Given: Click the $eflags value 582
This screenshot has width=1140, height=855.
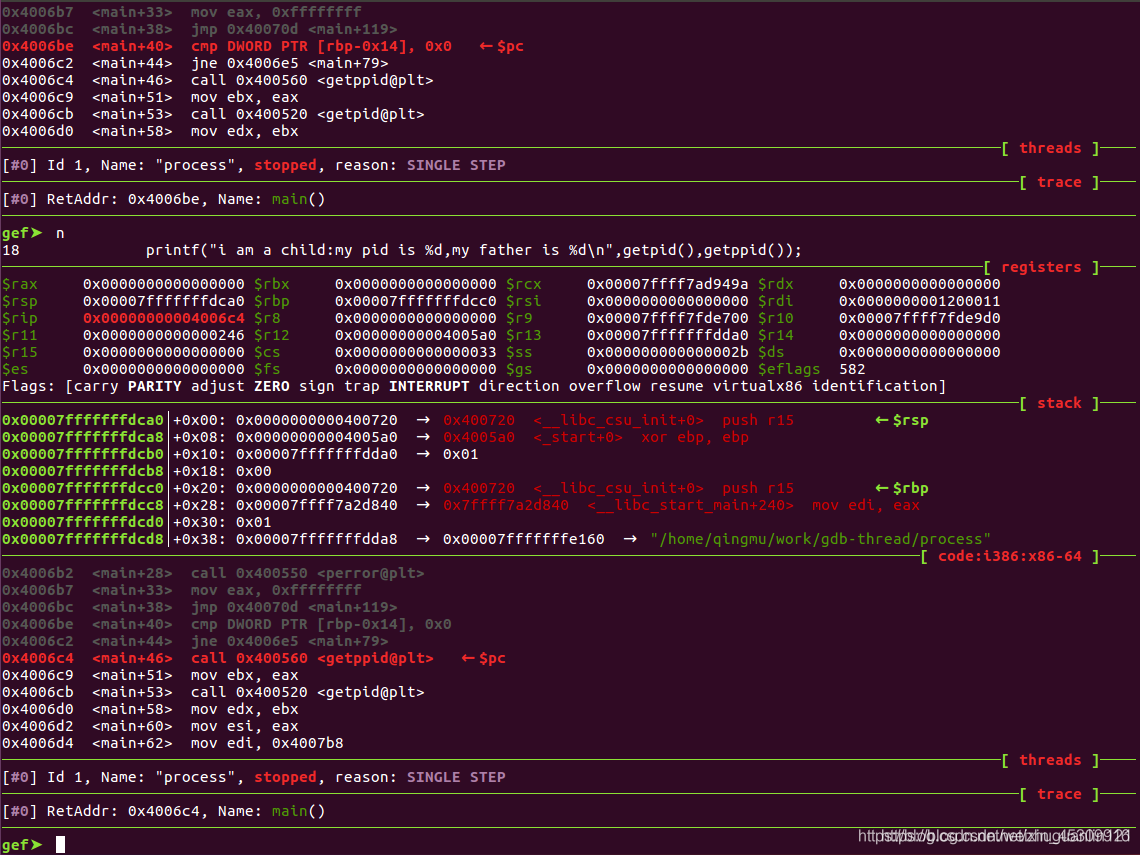Looking at the screenshot, I should (852, 369).
